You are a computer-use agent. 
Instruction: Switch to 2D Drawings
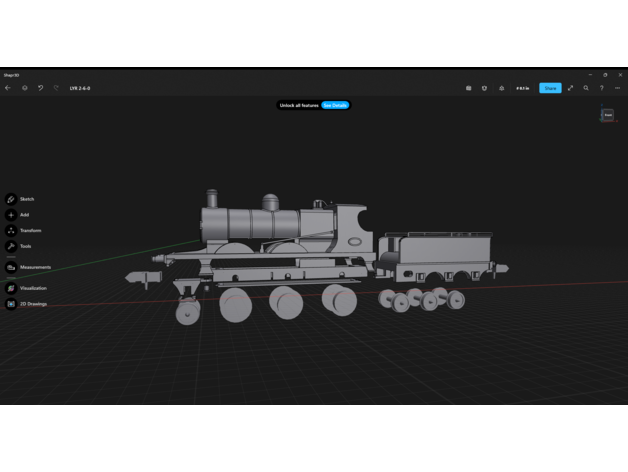[11, 303]
